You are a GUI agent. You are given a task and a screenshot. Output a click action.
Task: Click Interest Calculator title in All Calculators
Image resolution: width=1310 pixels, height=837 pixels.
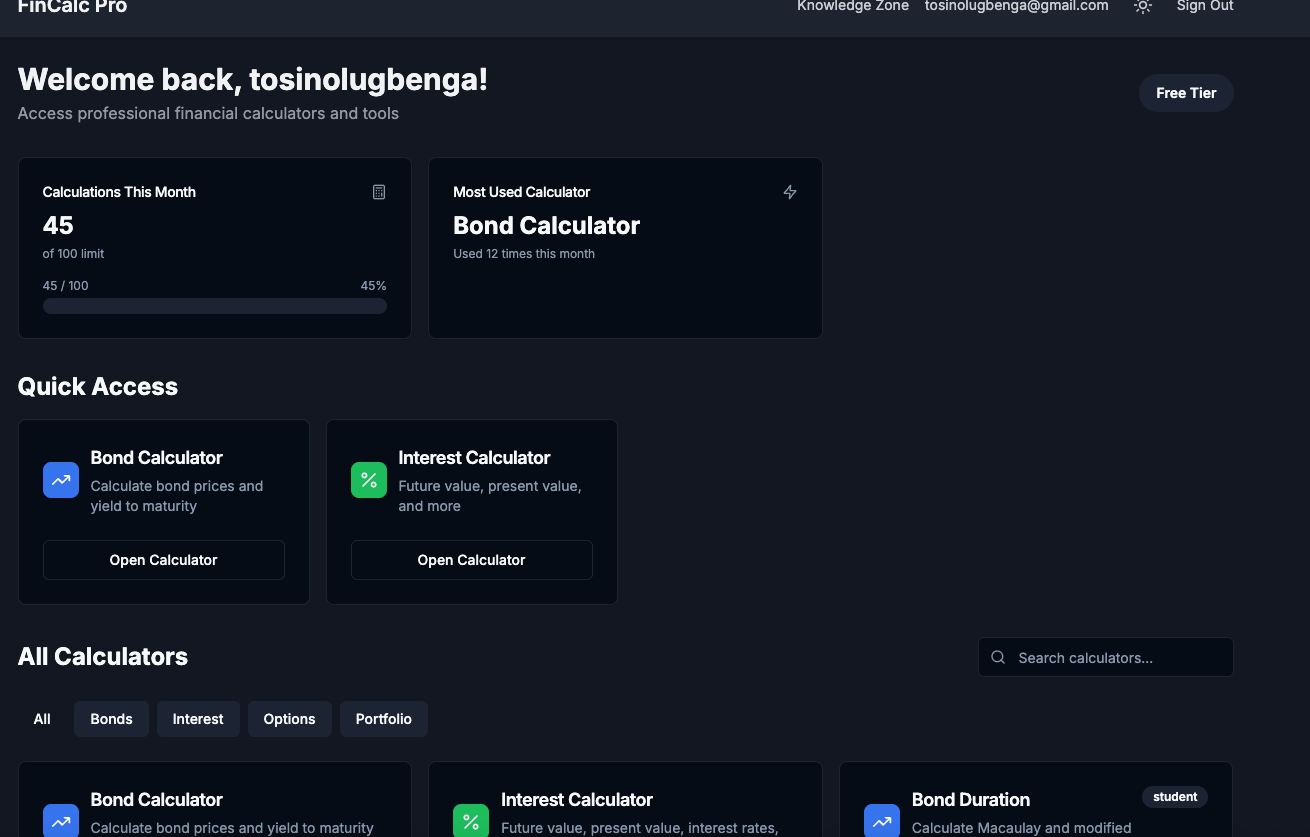point(577,800)
